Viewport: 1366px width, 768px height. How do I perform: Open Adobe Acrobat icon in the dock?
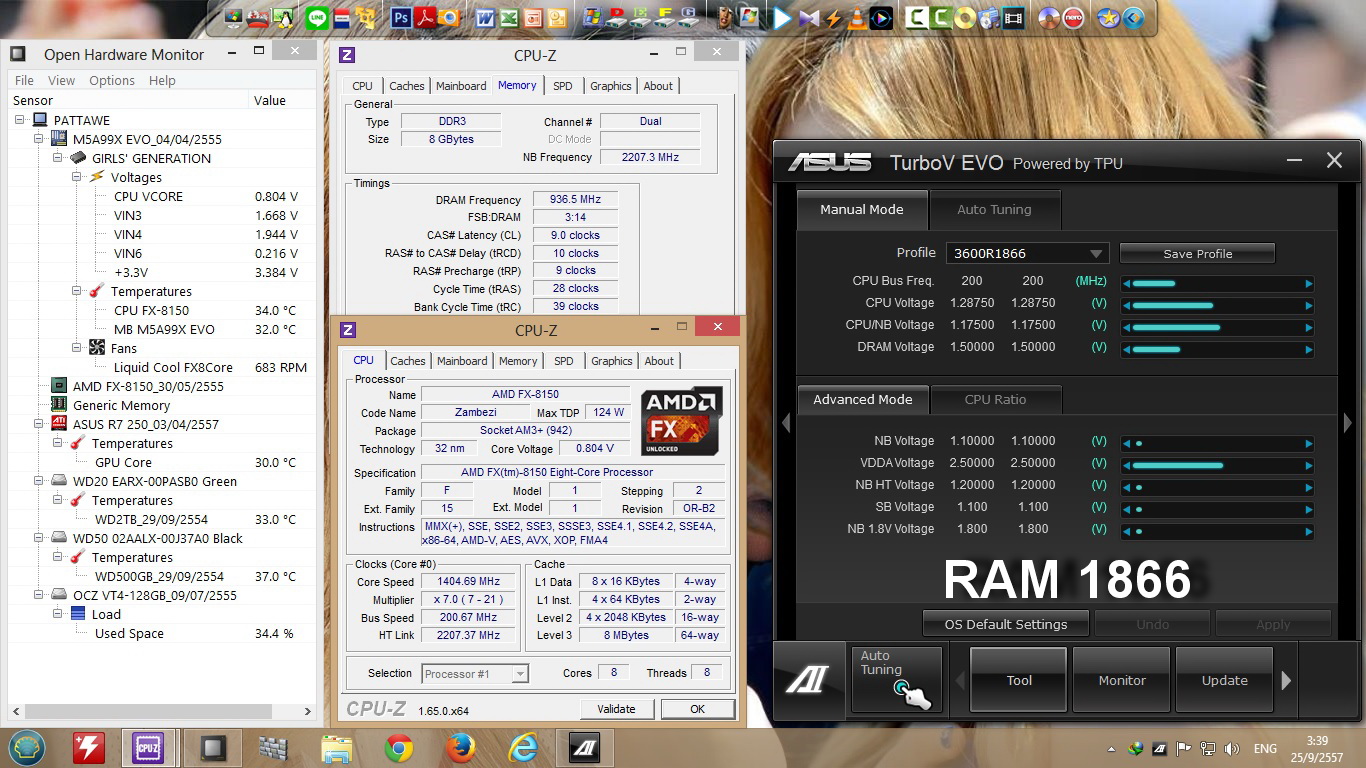pos(425,18)
